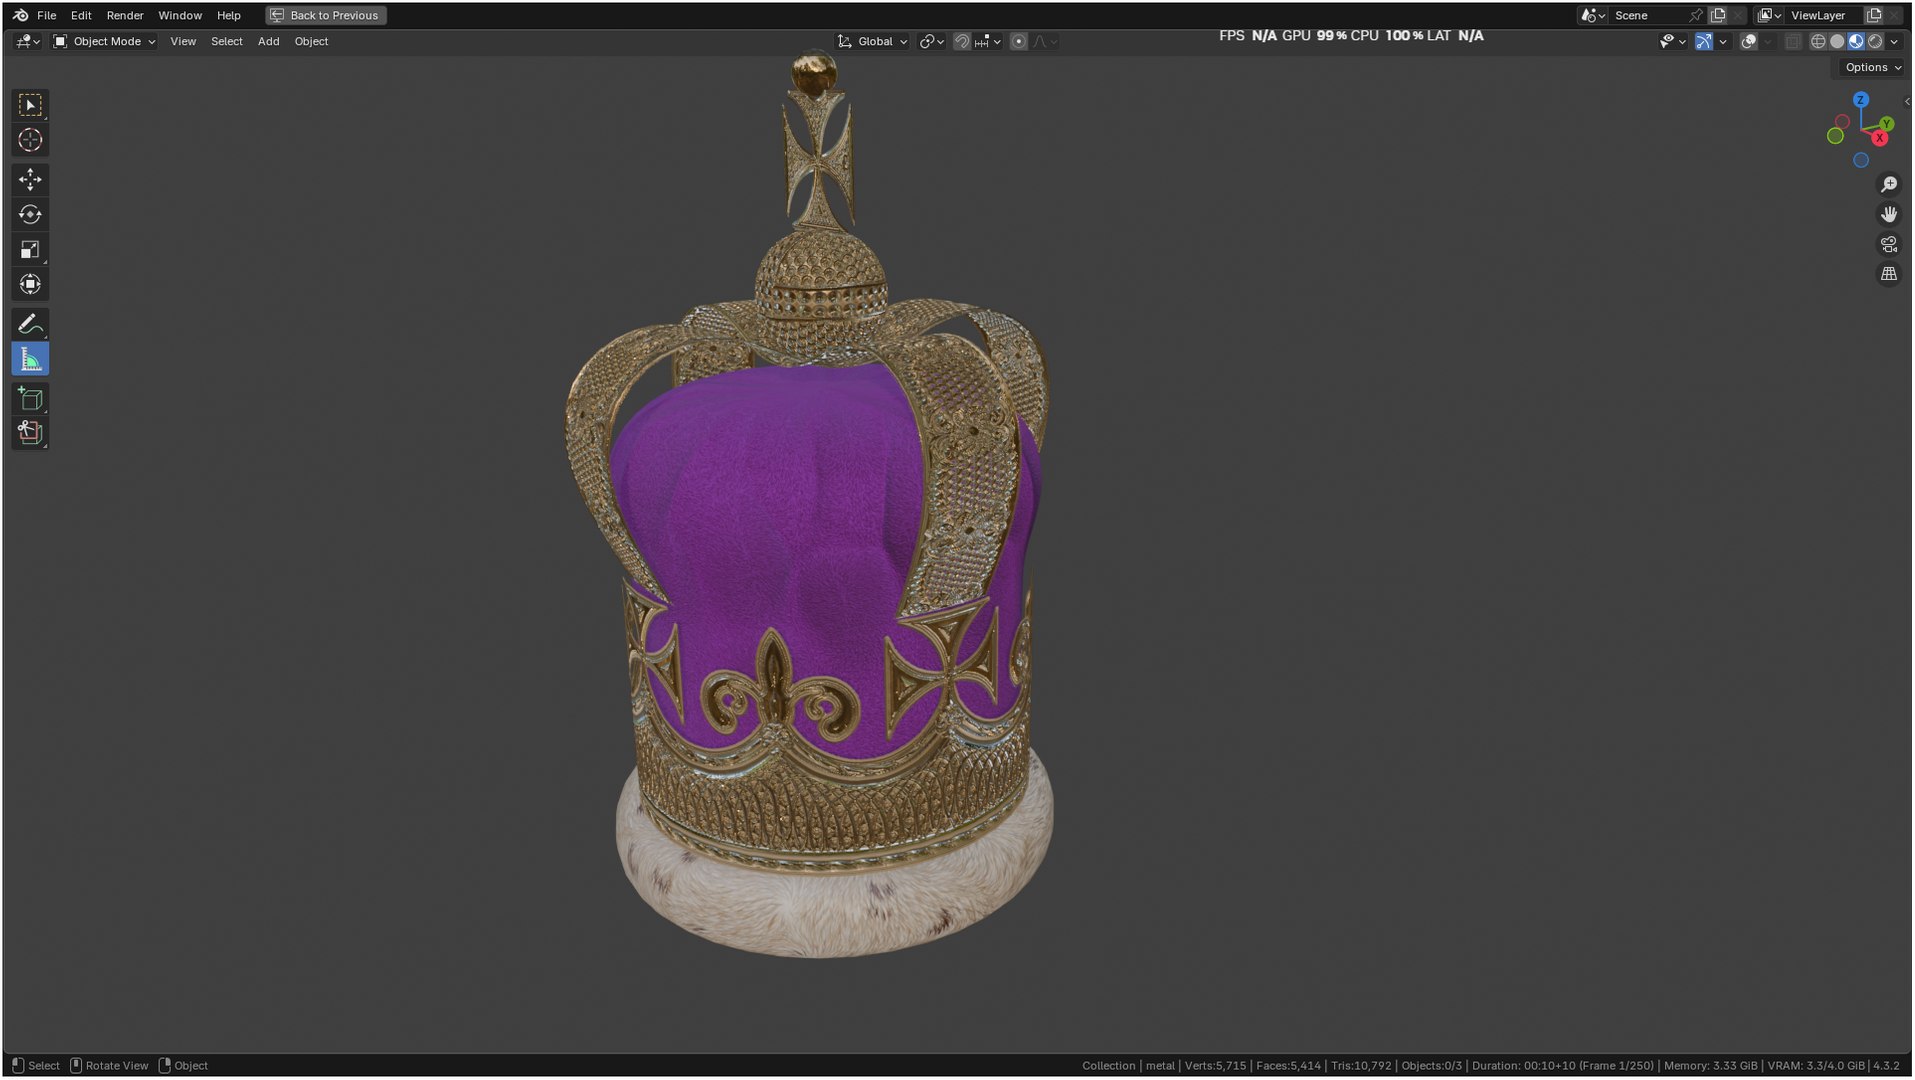The height and width of the screenshot is (1080, 1915).
Task: Select the Select Box tool
Action: point(30,105)
